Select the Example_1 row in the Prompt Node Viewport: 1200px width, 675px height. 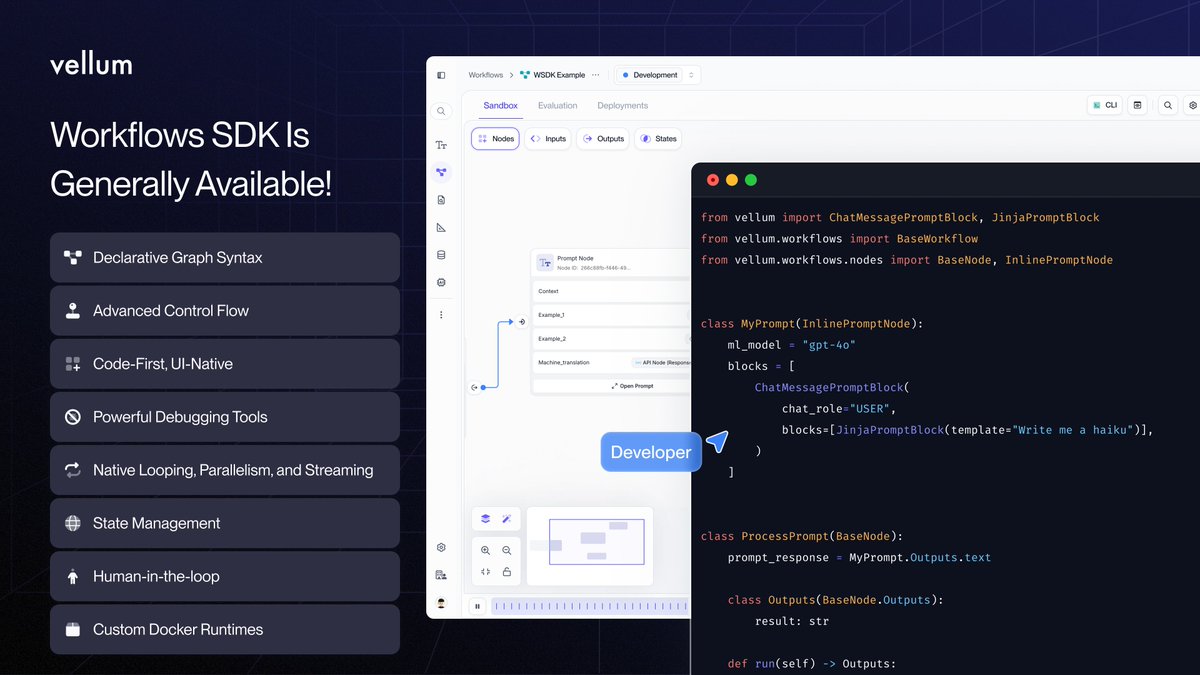(x=611, y=315)
